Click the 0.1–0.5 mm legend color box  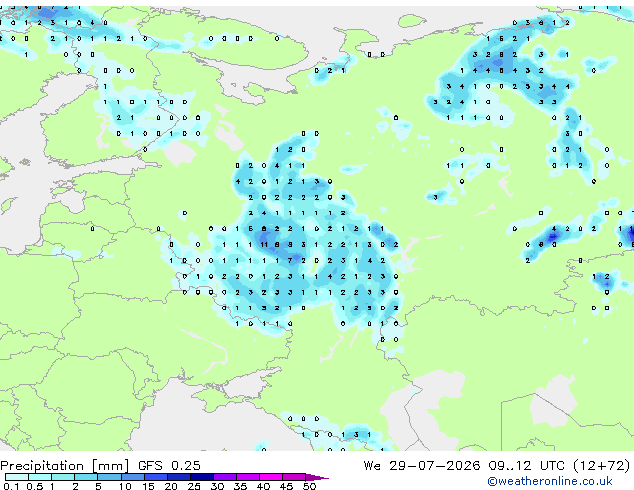point(17,477)
